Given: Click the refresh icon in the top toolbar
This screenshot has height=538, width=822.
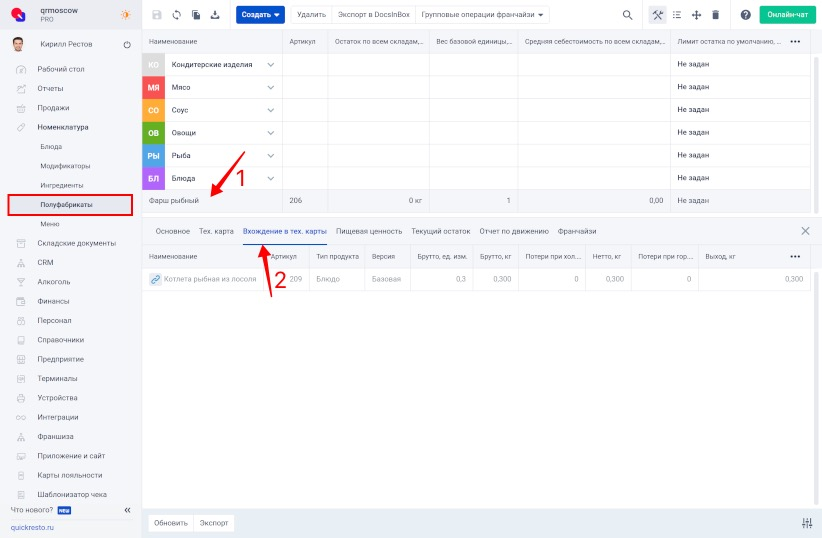Looking at the screenshot, I should click(177, 15).
